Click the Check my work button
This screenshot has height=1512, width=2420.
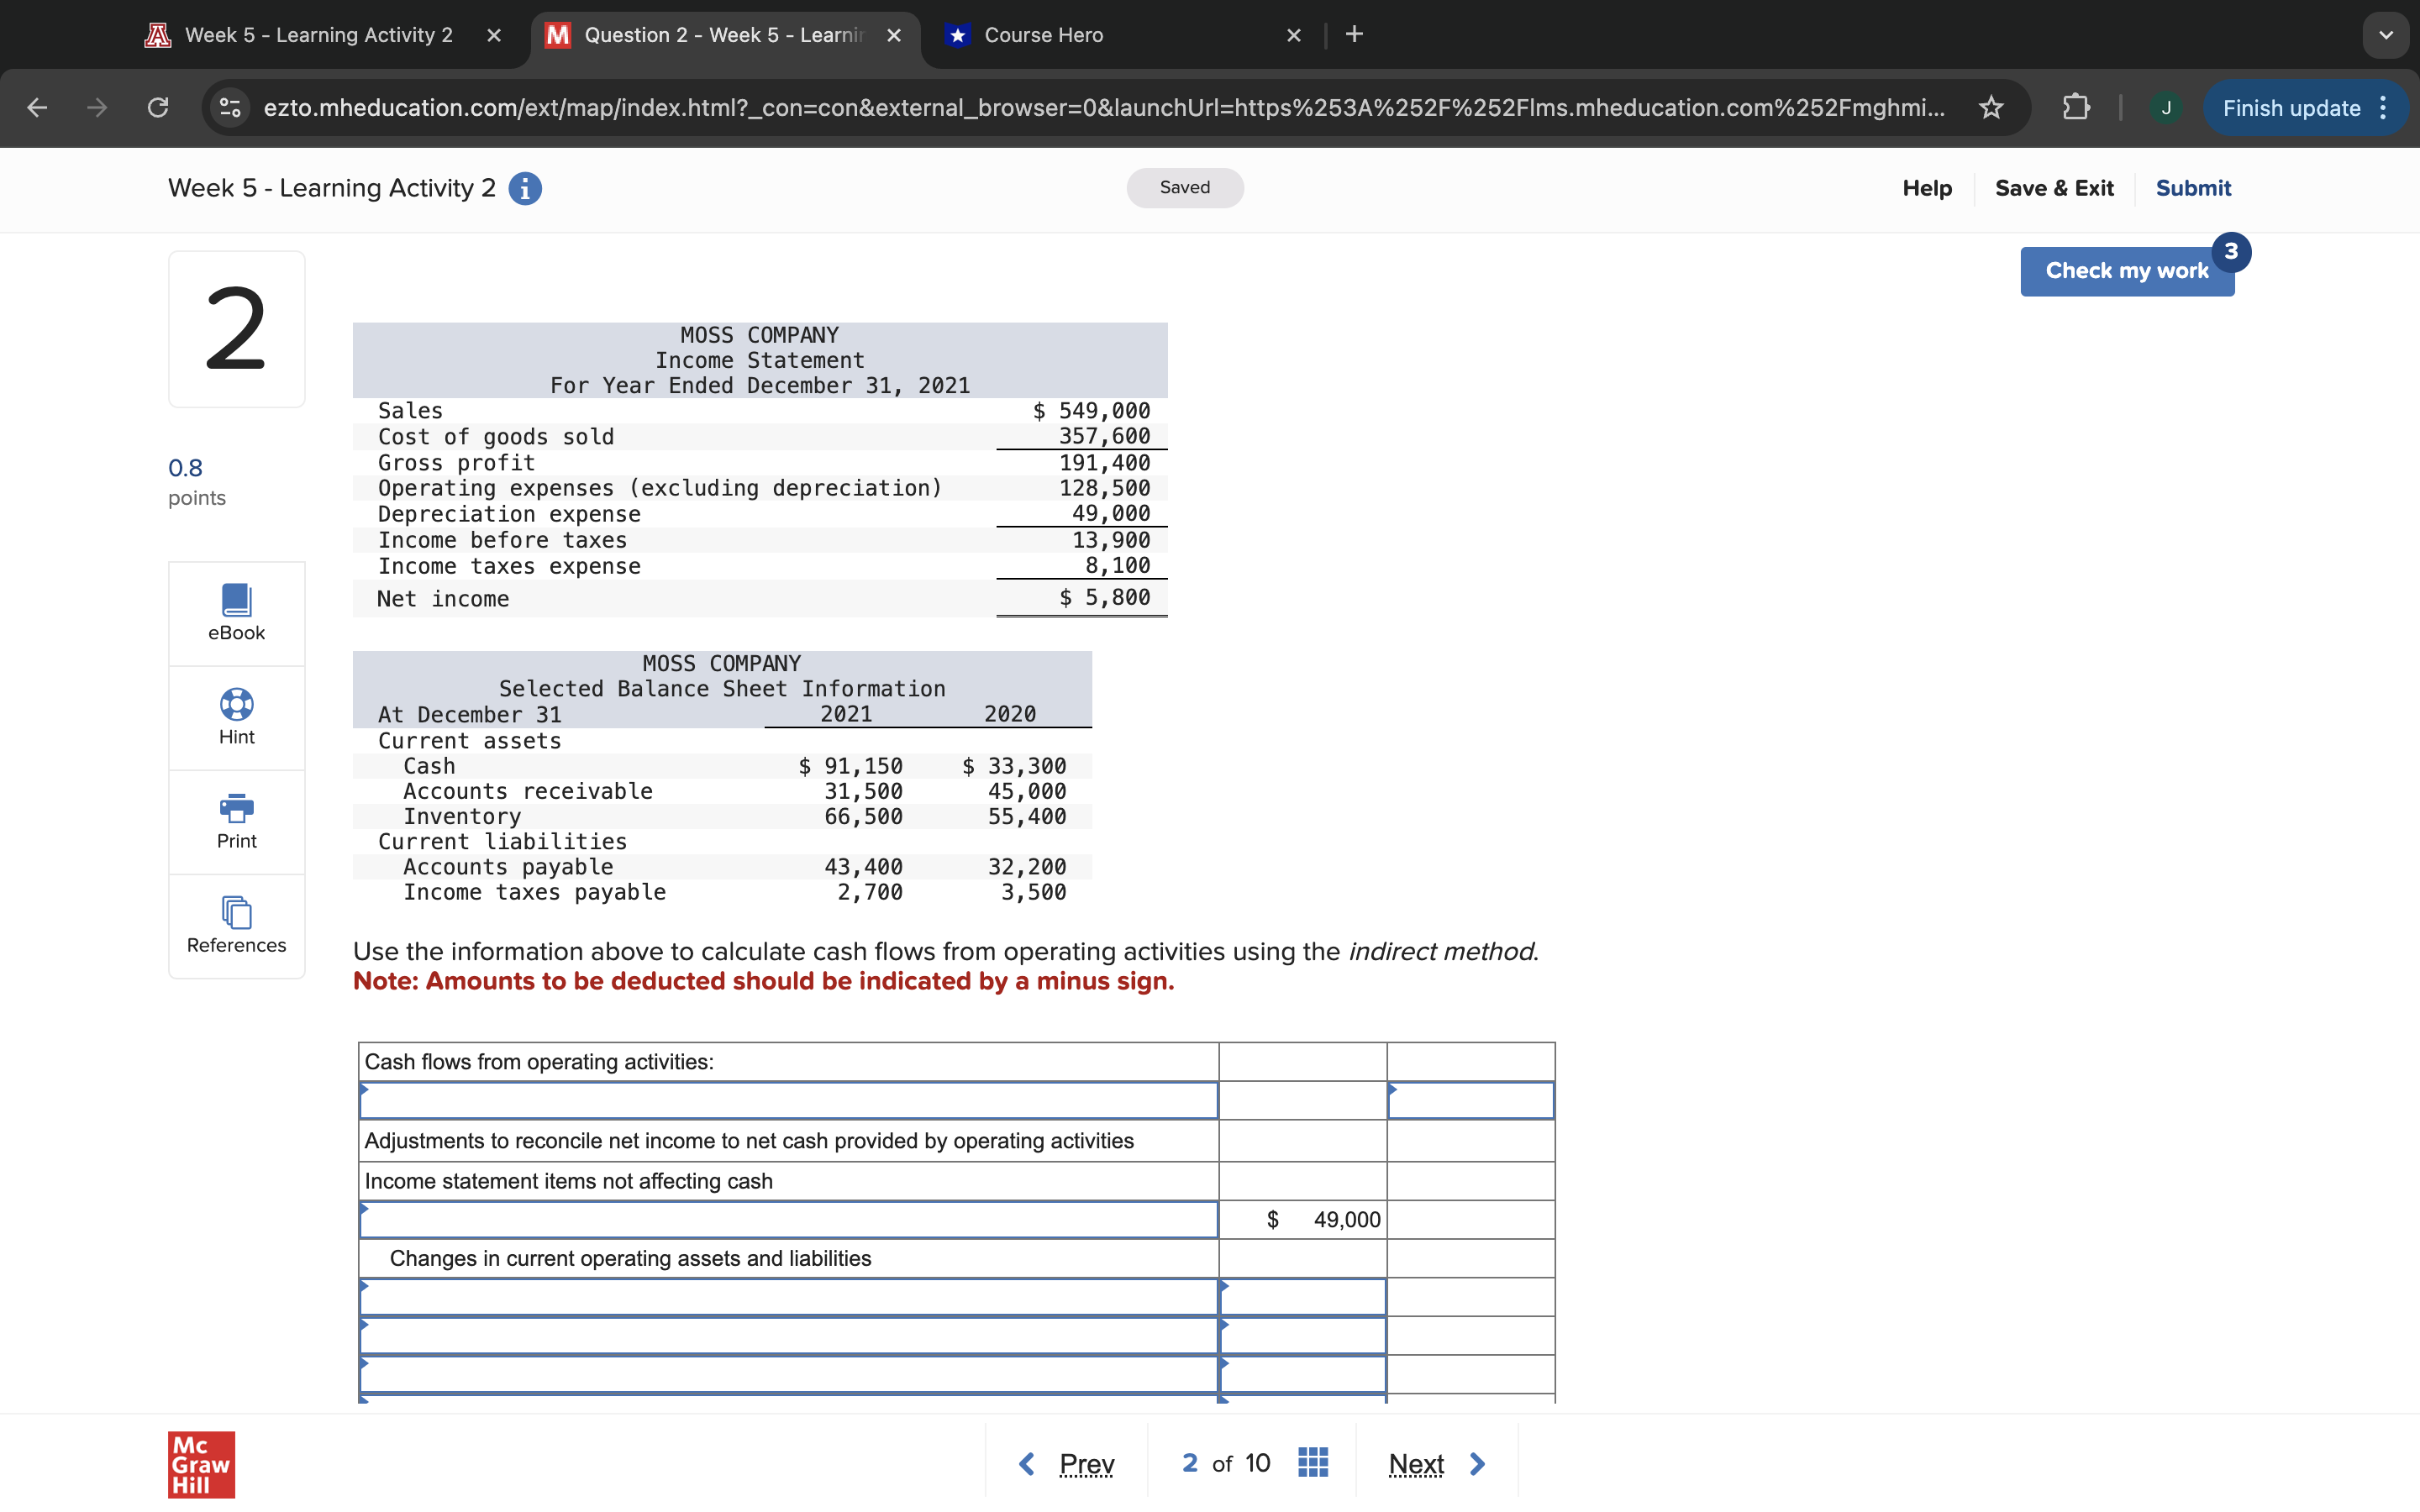pyautogui.click(x=2126, y=271)
